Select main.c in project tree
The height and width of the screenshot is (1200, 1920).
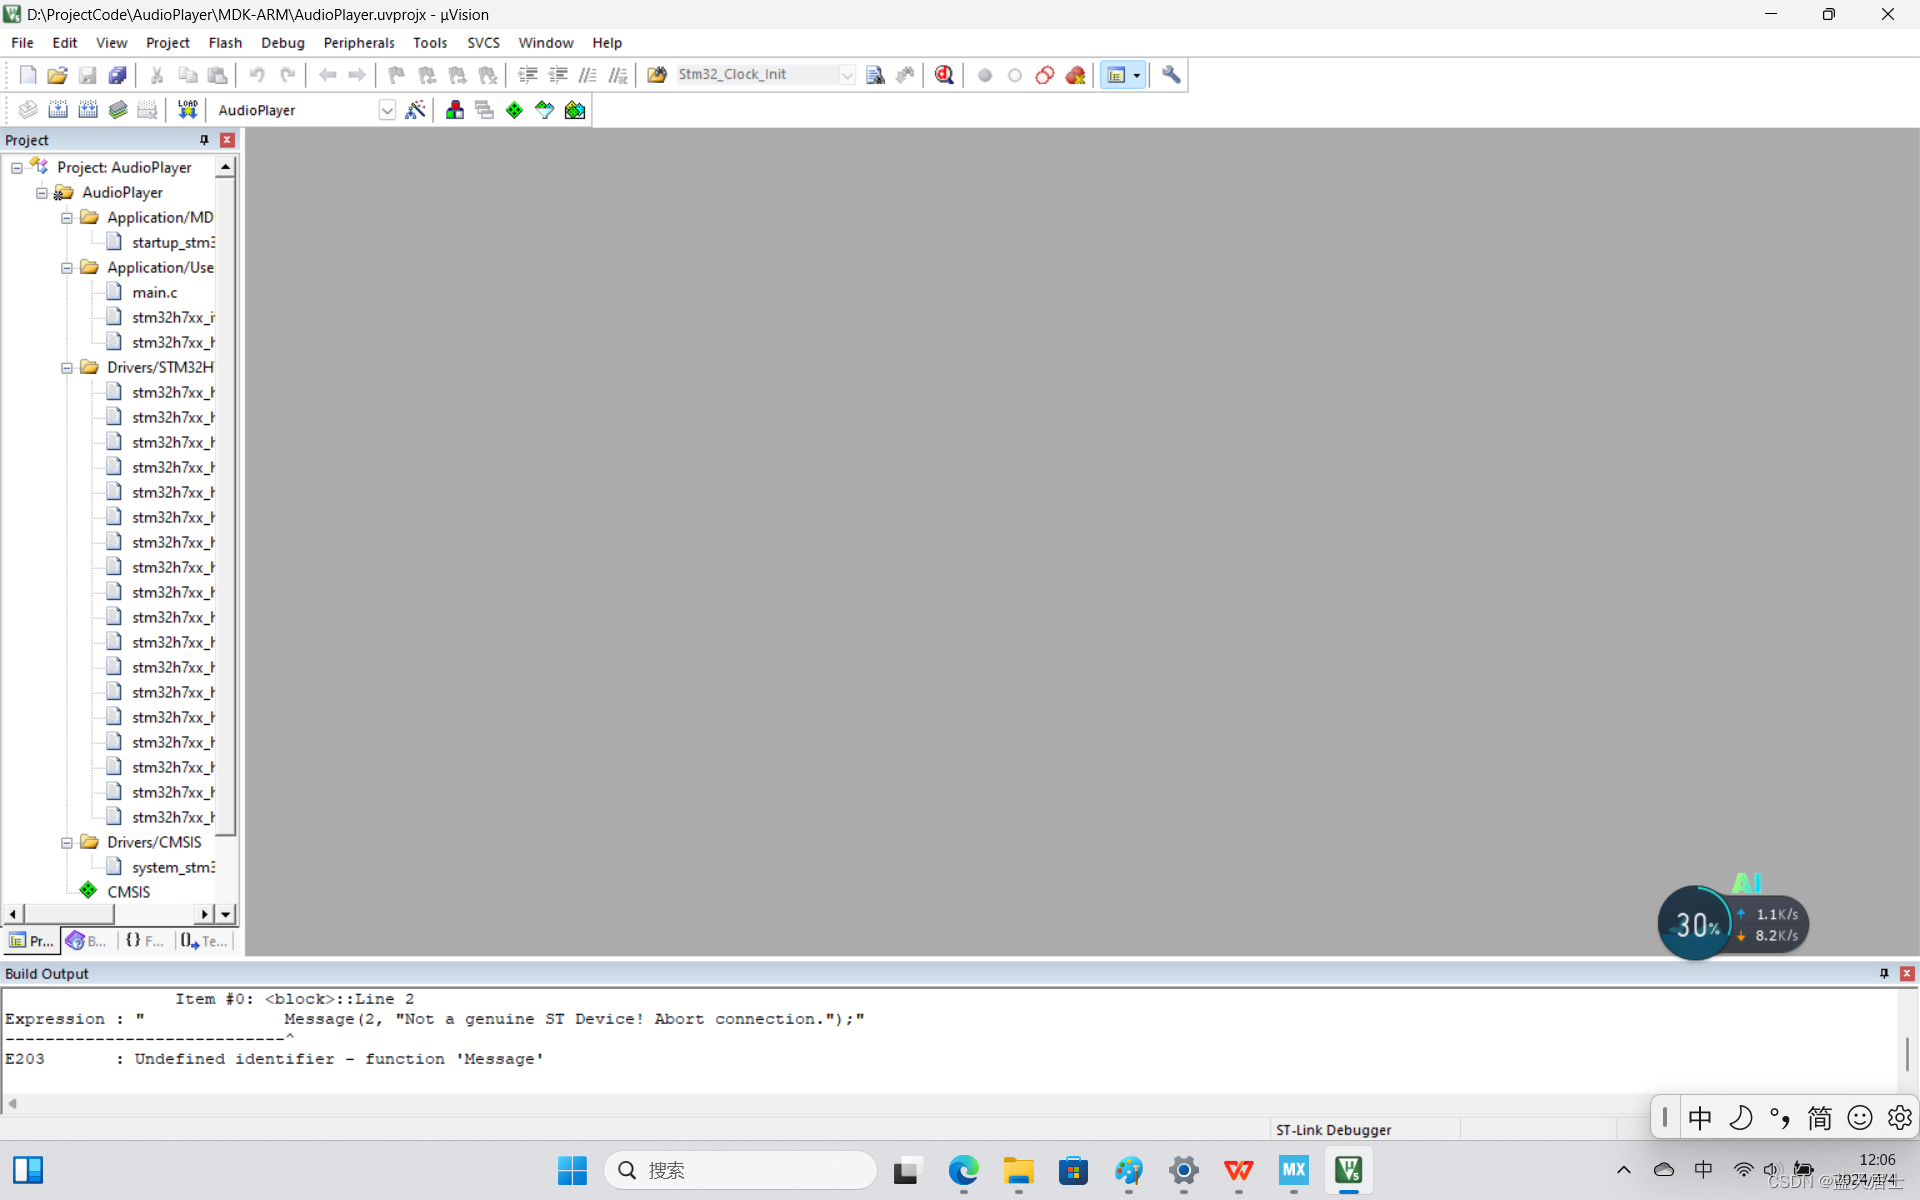pos(155,292)
